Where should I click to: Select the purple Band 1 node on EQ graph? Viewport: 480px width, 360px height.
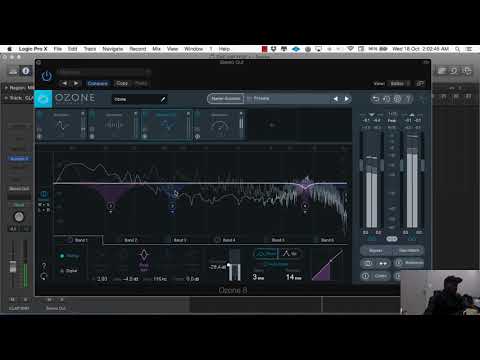click(110, 206)
